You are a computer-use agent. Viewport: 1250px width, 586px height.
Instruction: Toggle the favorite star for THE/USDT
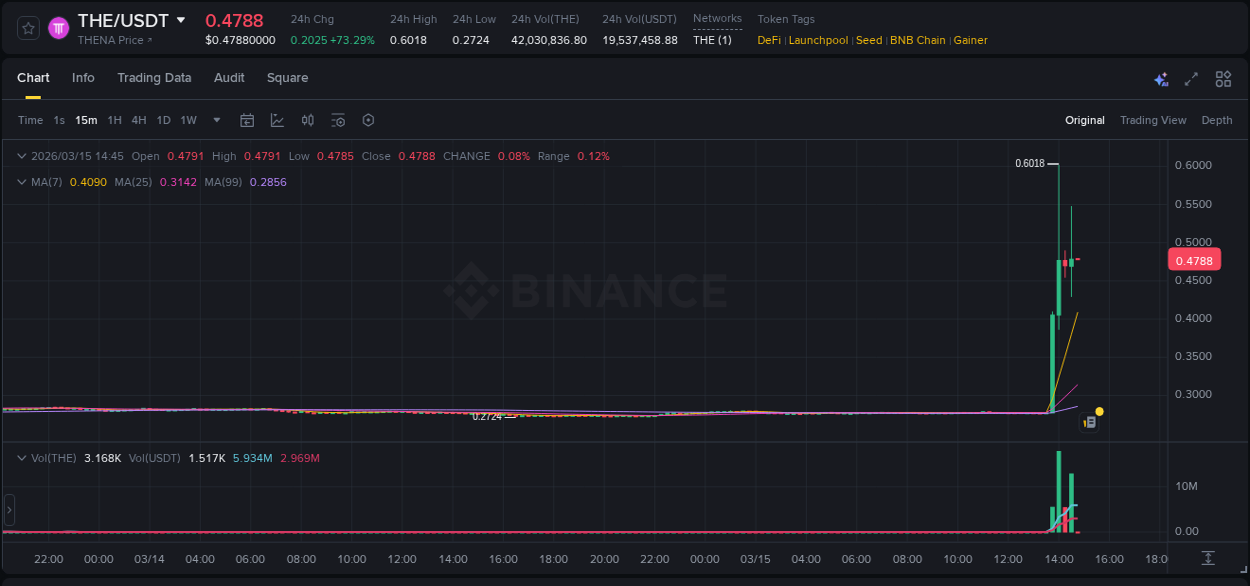27,27
